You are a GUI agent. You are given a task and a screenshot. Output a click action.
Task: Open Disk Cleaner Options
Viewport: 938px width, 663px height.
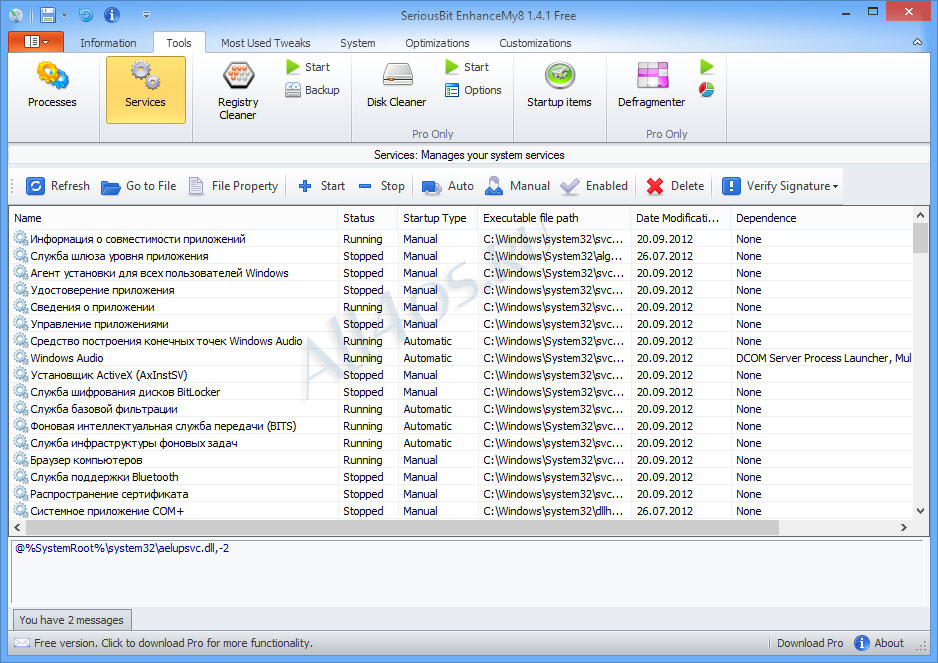click(473, 90)
